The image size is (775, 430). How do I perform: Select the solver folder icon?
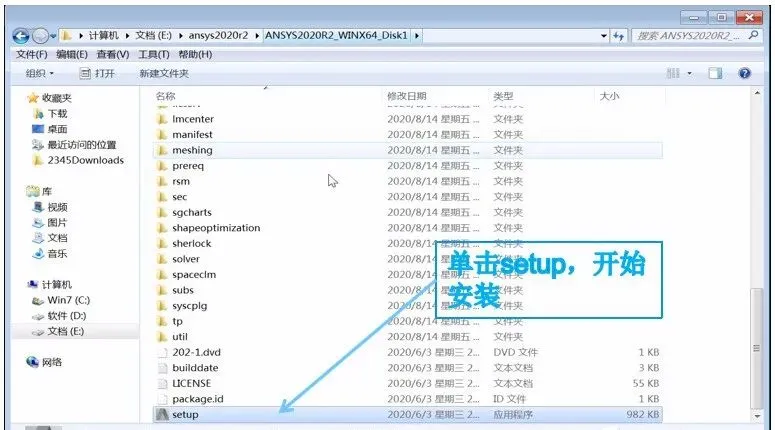tap(162, 259)
